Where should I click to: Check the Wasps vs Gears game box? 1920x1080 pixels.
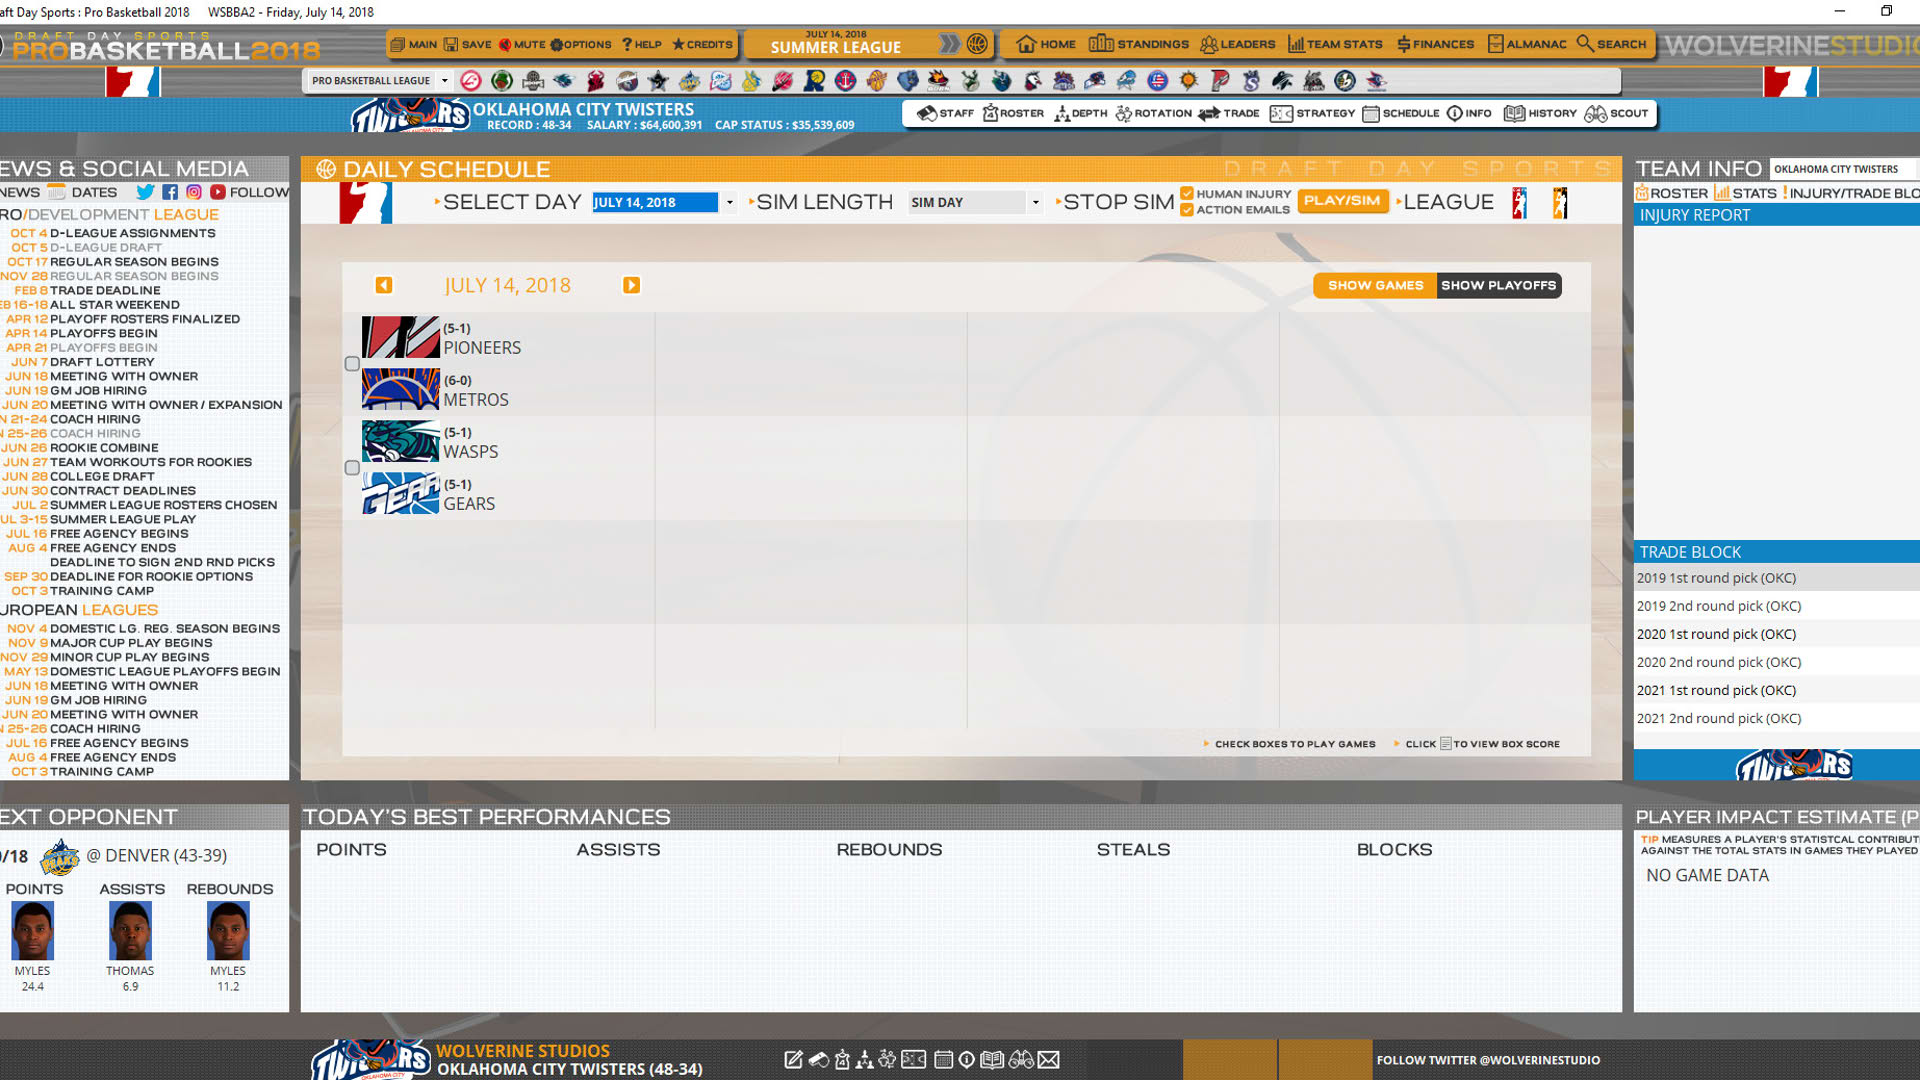click(x=352, y=468)
